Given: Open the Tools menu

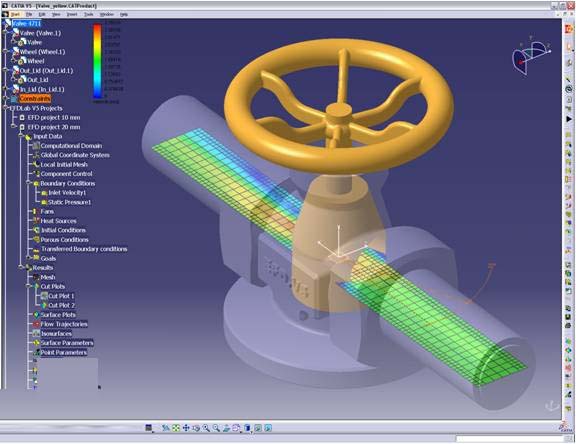Looking at the screenshot, I should pos(89,14).
